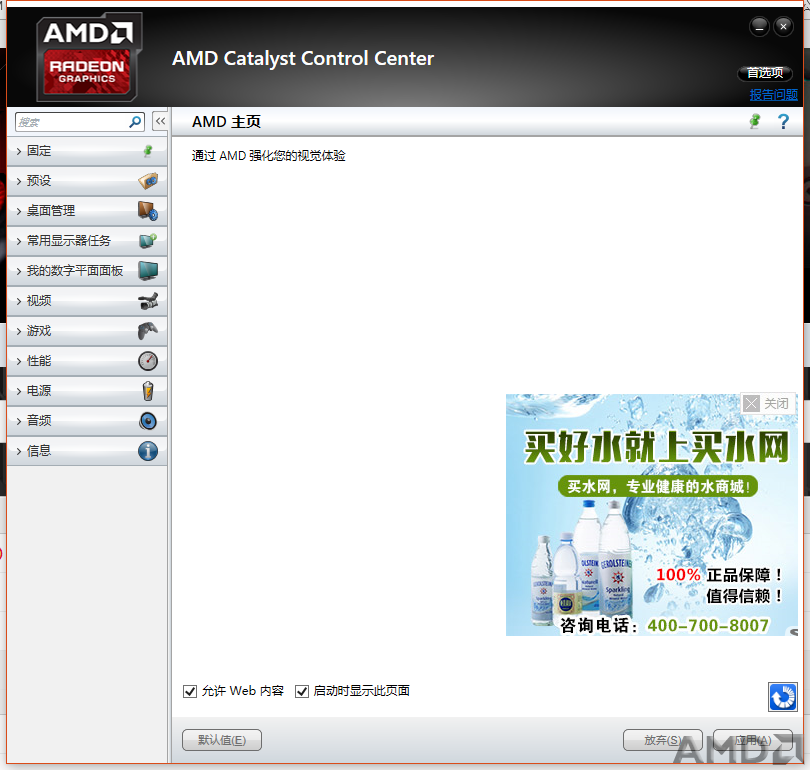Expand the 游戏 section arrow
810x770 pixels.
click(19, 331)
